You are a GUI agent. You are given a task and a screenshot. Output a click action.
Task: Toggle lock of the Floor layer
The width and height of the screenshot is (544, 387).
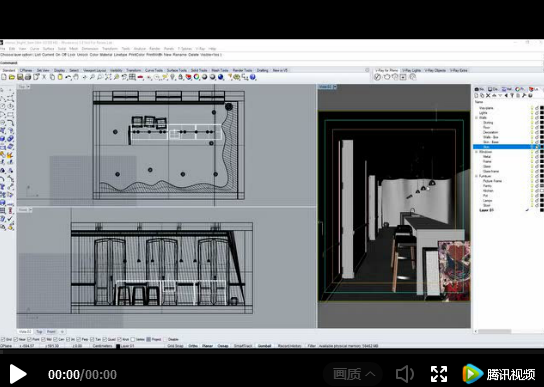537,127
